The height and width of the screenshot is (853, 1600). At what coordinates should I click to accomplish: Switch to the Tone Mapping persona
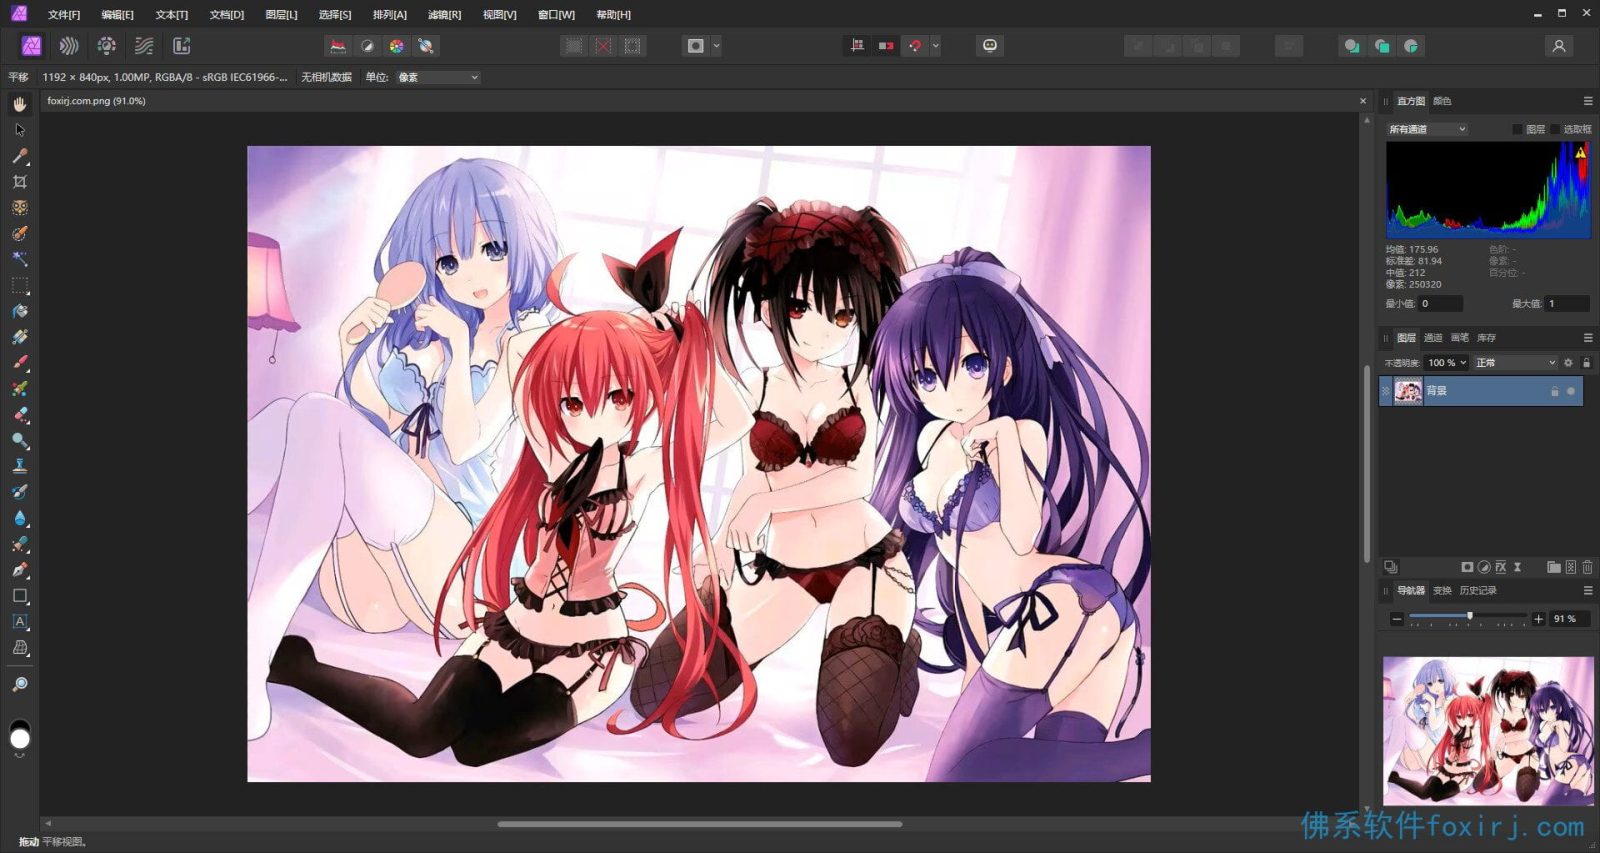click(x=144, y=46)
